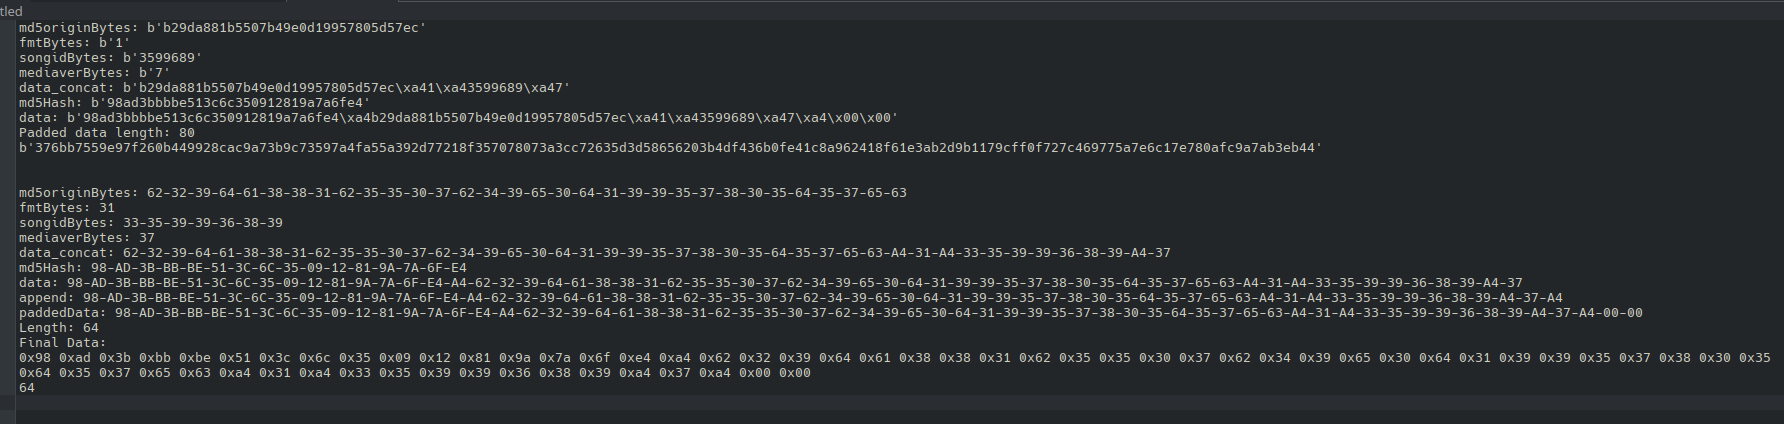Image resolution: width=1784 pixels, height=424 pixels.
Task: Click the 'songidBytes: 33-35-39-39-36-38-39' line
Action: (151, 223)
